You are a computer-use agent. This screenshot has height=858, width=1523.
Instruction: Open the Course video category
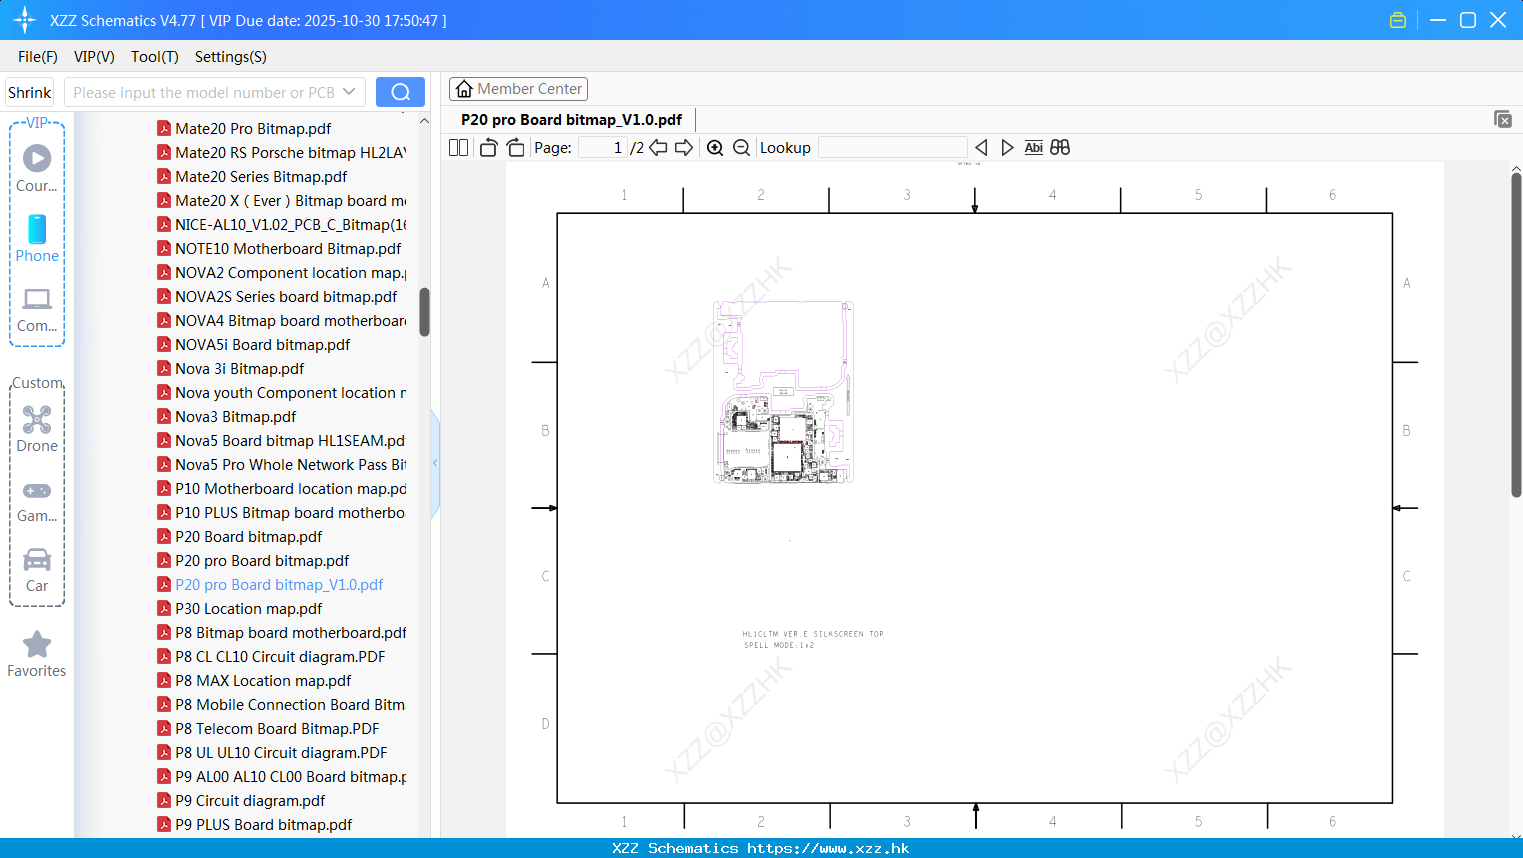point(37,168)
